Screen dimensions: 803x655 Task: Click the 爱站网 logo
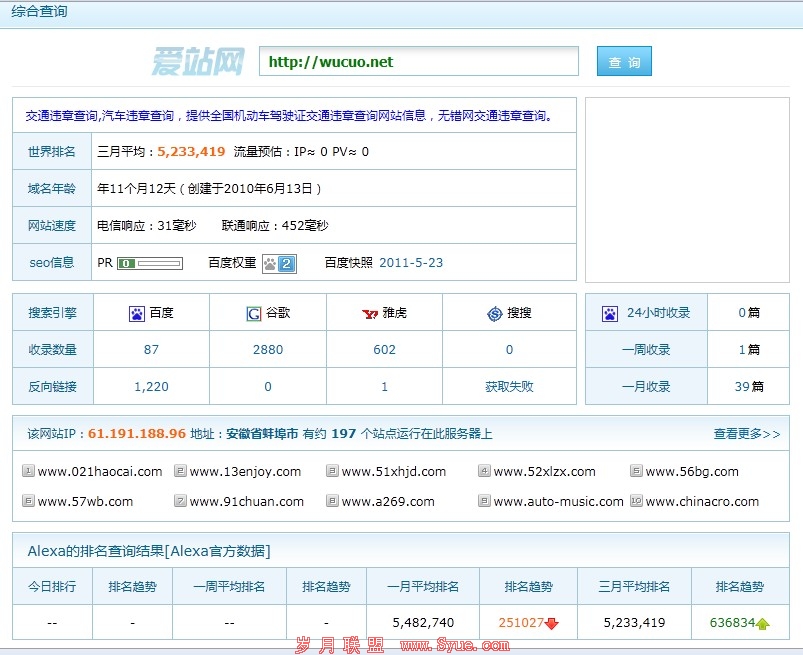[198, 61]
